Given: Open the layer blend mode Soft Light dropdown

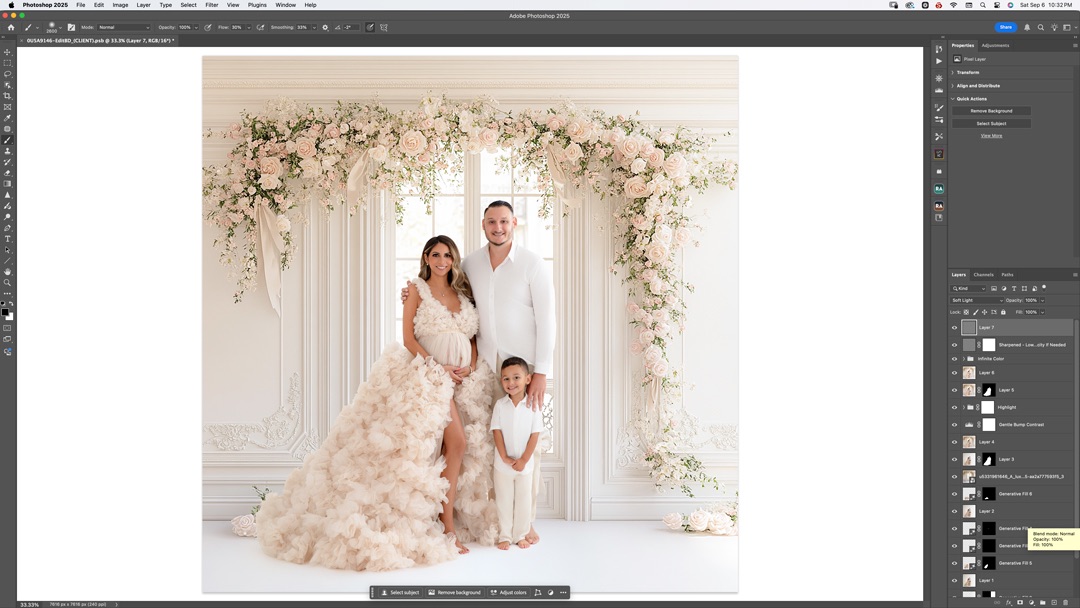Looking at the screenshot, I should point(977,300).
